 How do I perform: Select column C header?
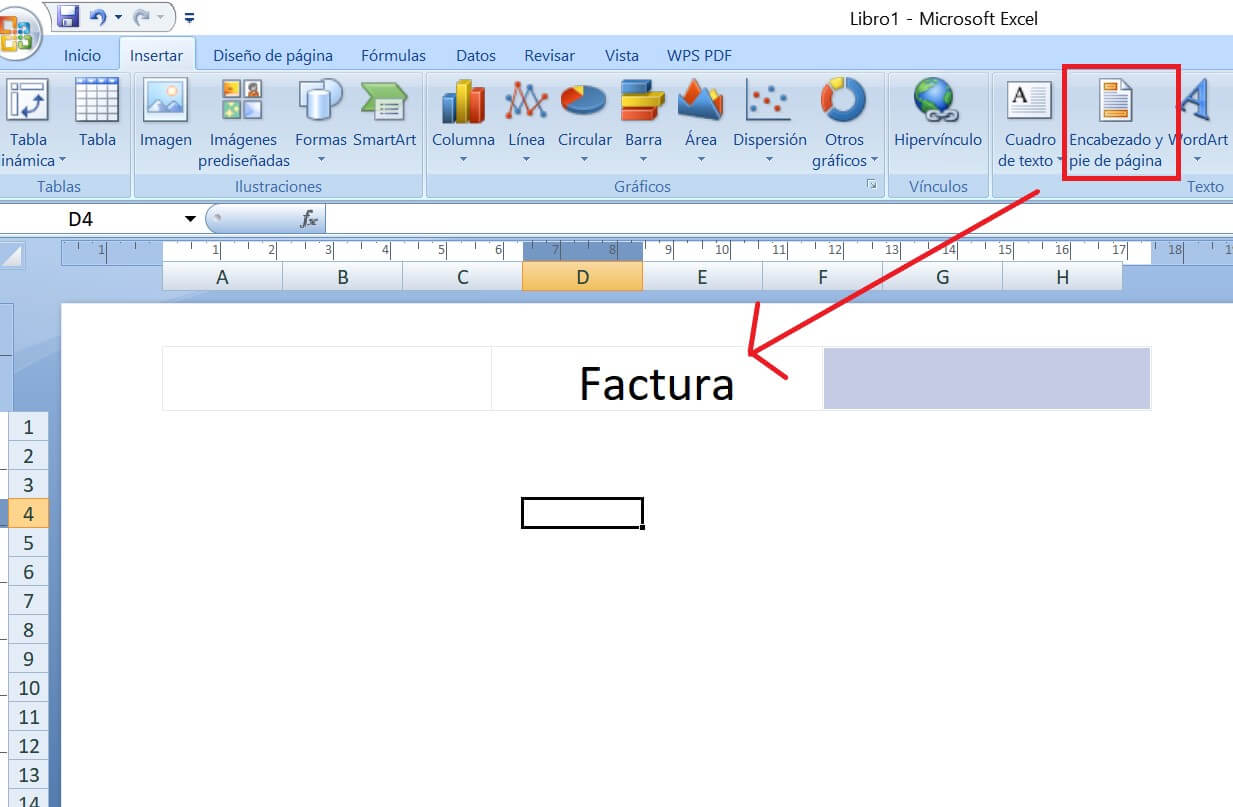(462, 277)
